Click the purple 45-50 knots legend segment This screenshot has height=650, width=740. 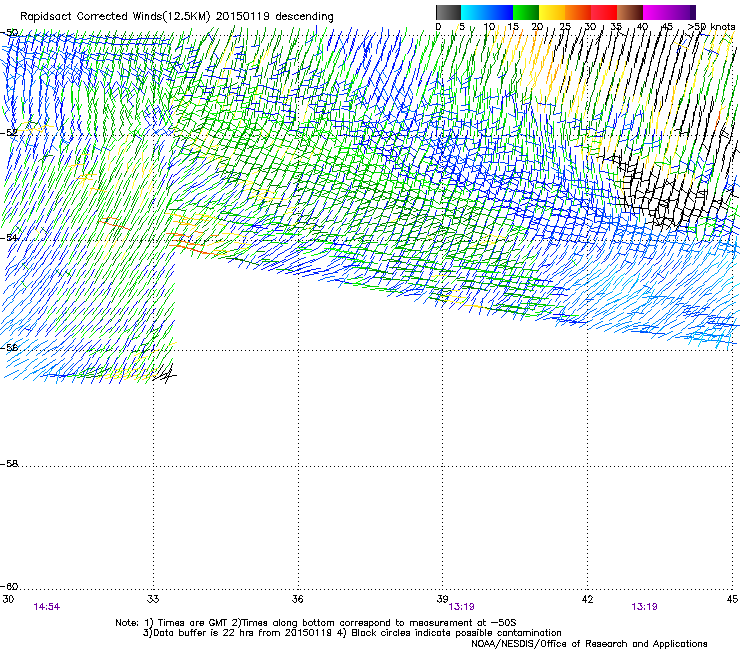682,12
